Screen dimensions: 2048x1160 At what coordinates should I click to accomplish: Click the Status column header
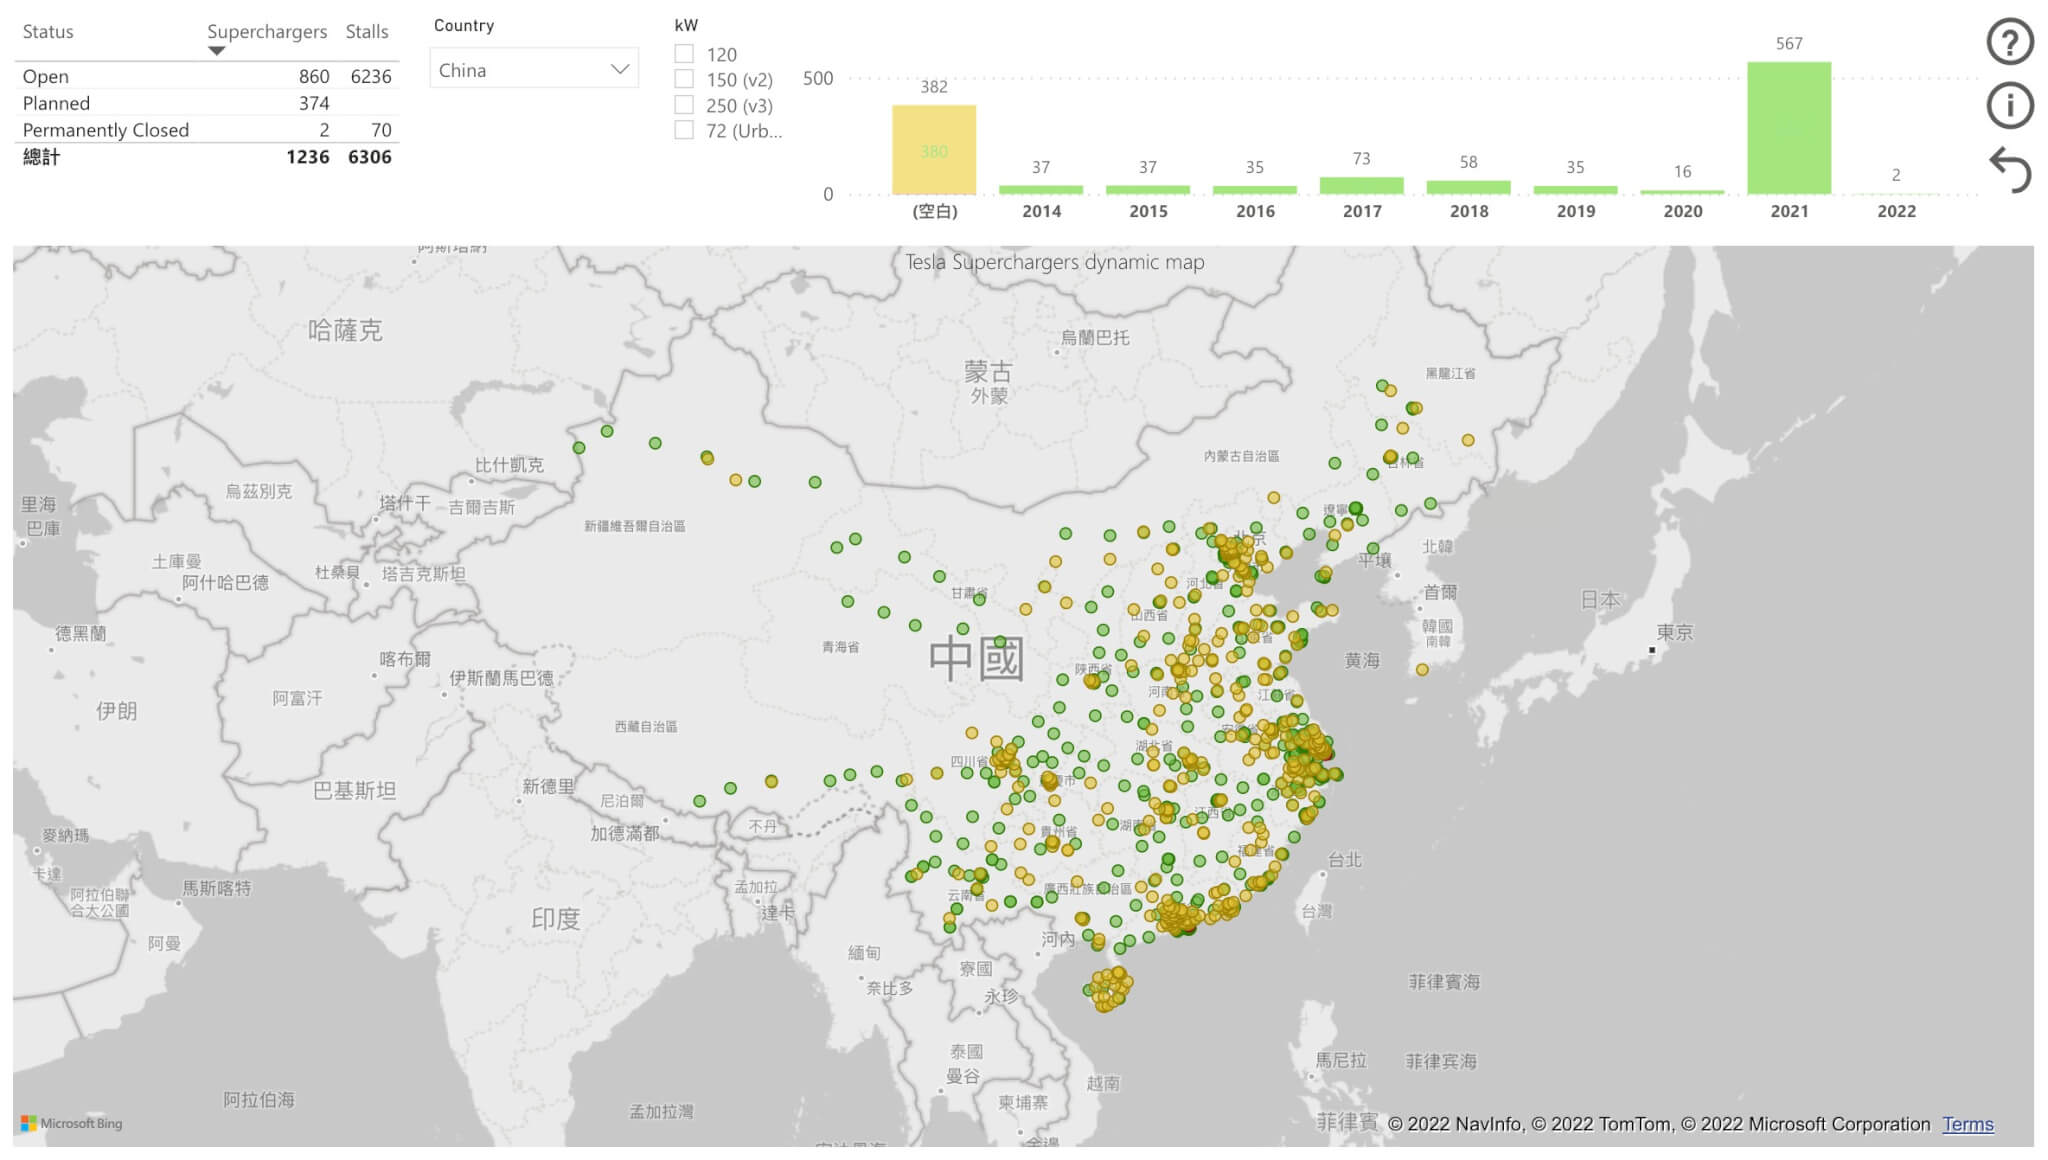48,31
